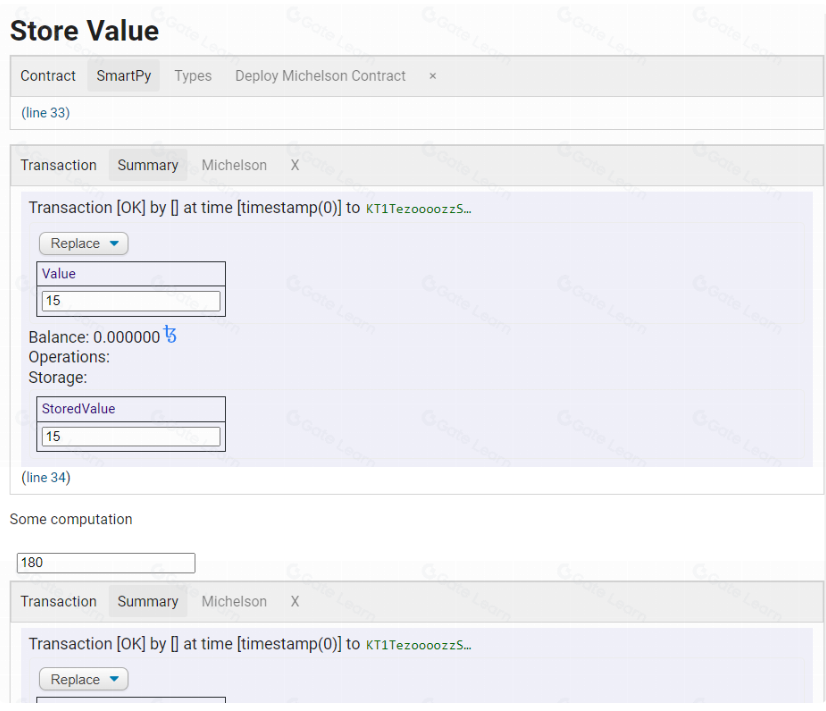The image size is (826, 711).
Task: Click the Value input field showing 15
Action: coord(131,300)
